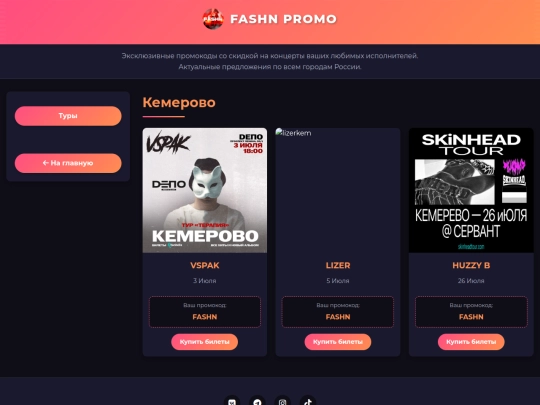Click the VSPAK artist name

(x=205, y=266)
